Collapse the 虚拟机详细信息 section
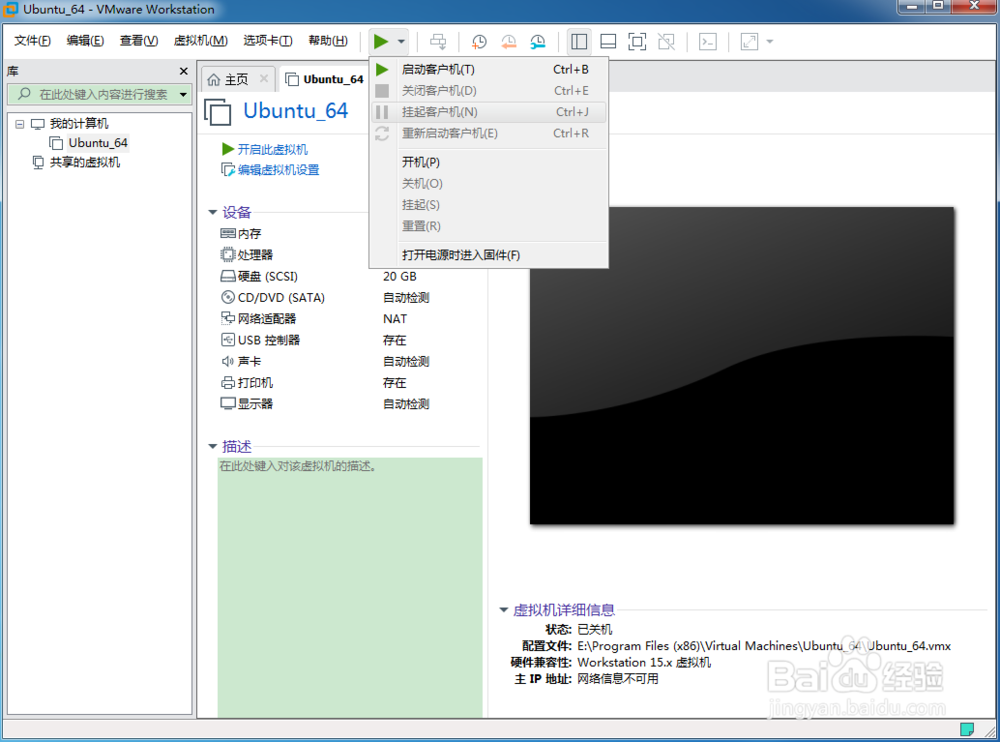The width and height of the screenshot is (1000, 742). pos(503,611)
